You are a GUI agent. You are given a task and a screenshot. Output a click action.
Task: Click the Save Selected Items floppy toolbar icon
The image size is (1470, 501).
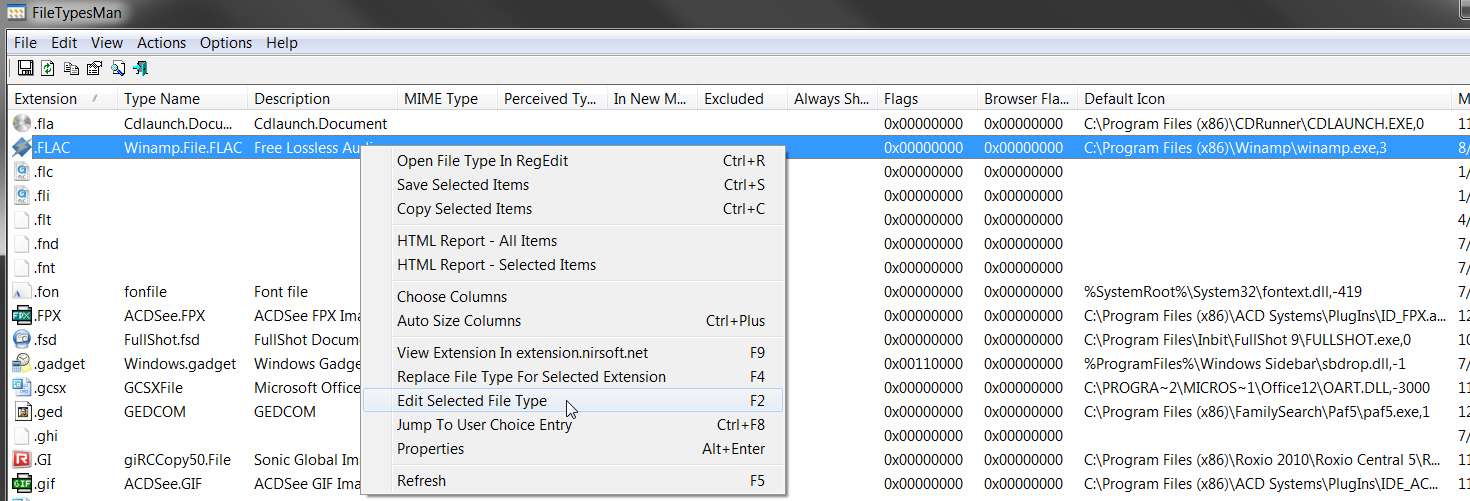click(x=24, y=69)
